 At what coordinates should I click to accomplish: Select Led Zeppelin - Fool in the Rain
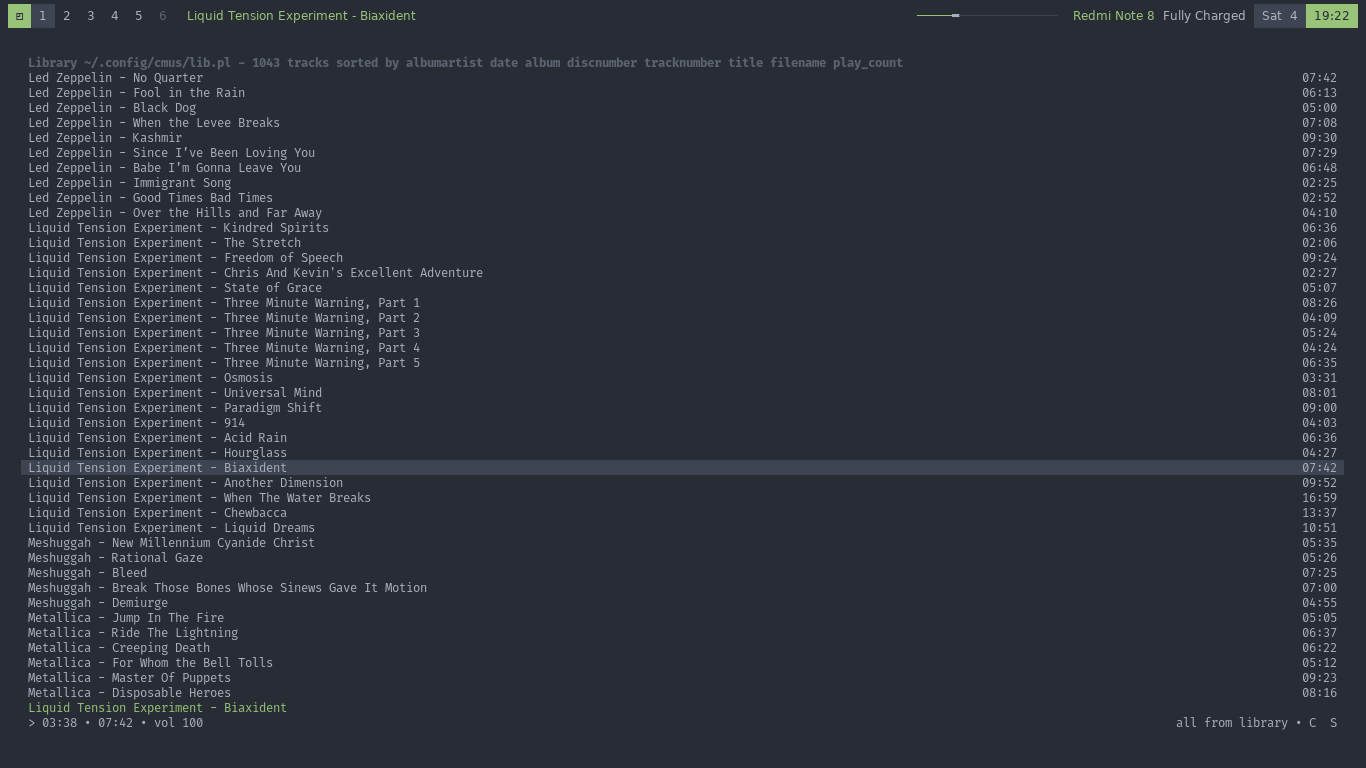pos(682,93)
